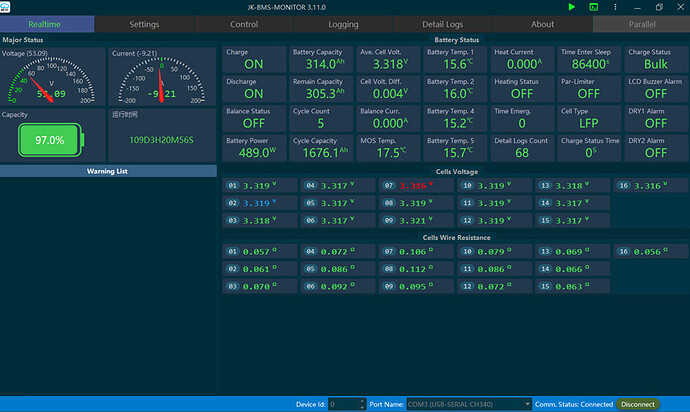
Task: Click the Balance Status OFF indicator
Action: pos(254,124)
